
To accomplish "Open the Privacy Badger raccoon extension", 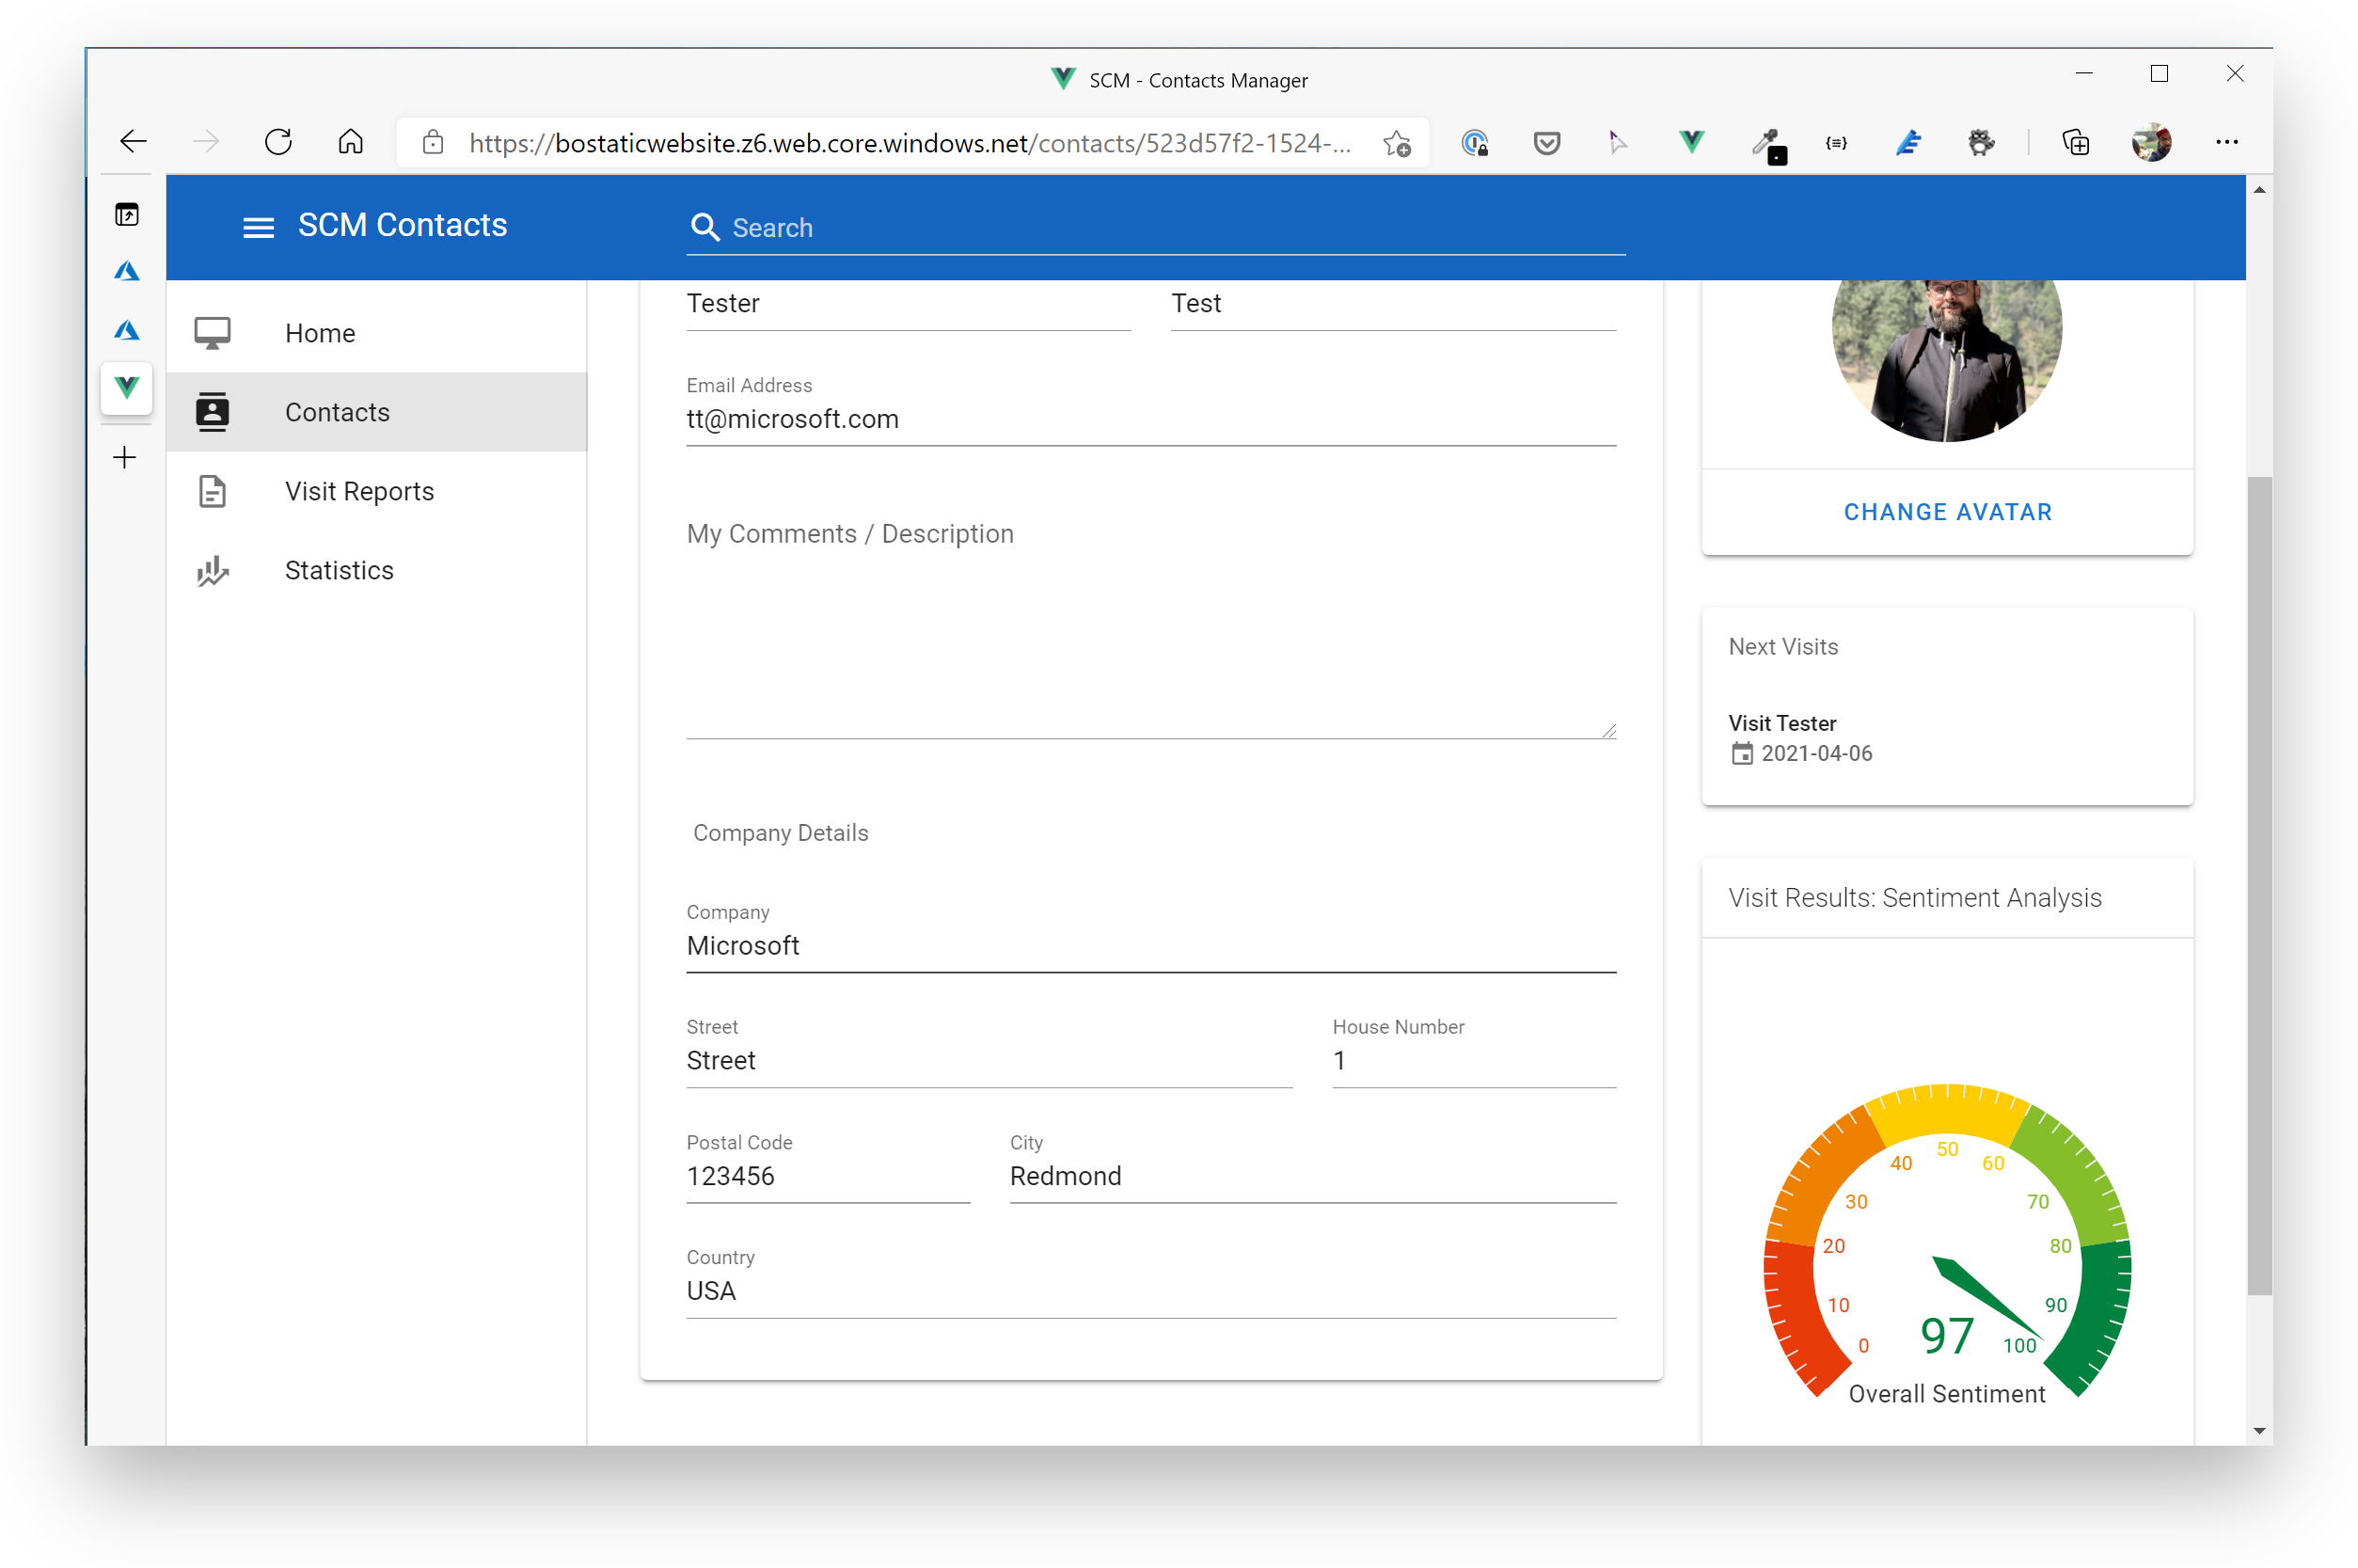I will 1981,142.
